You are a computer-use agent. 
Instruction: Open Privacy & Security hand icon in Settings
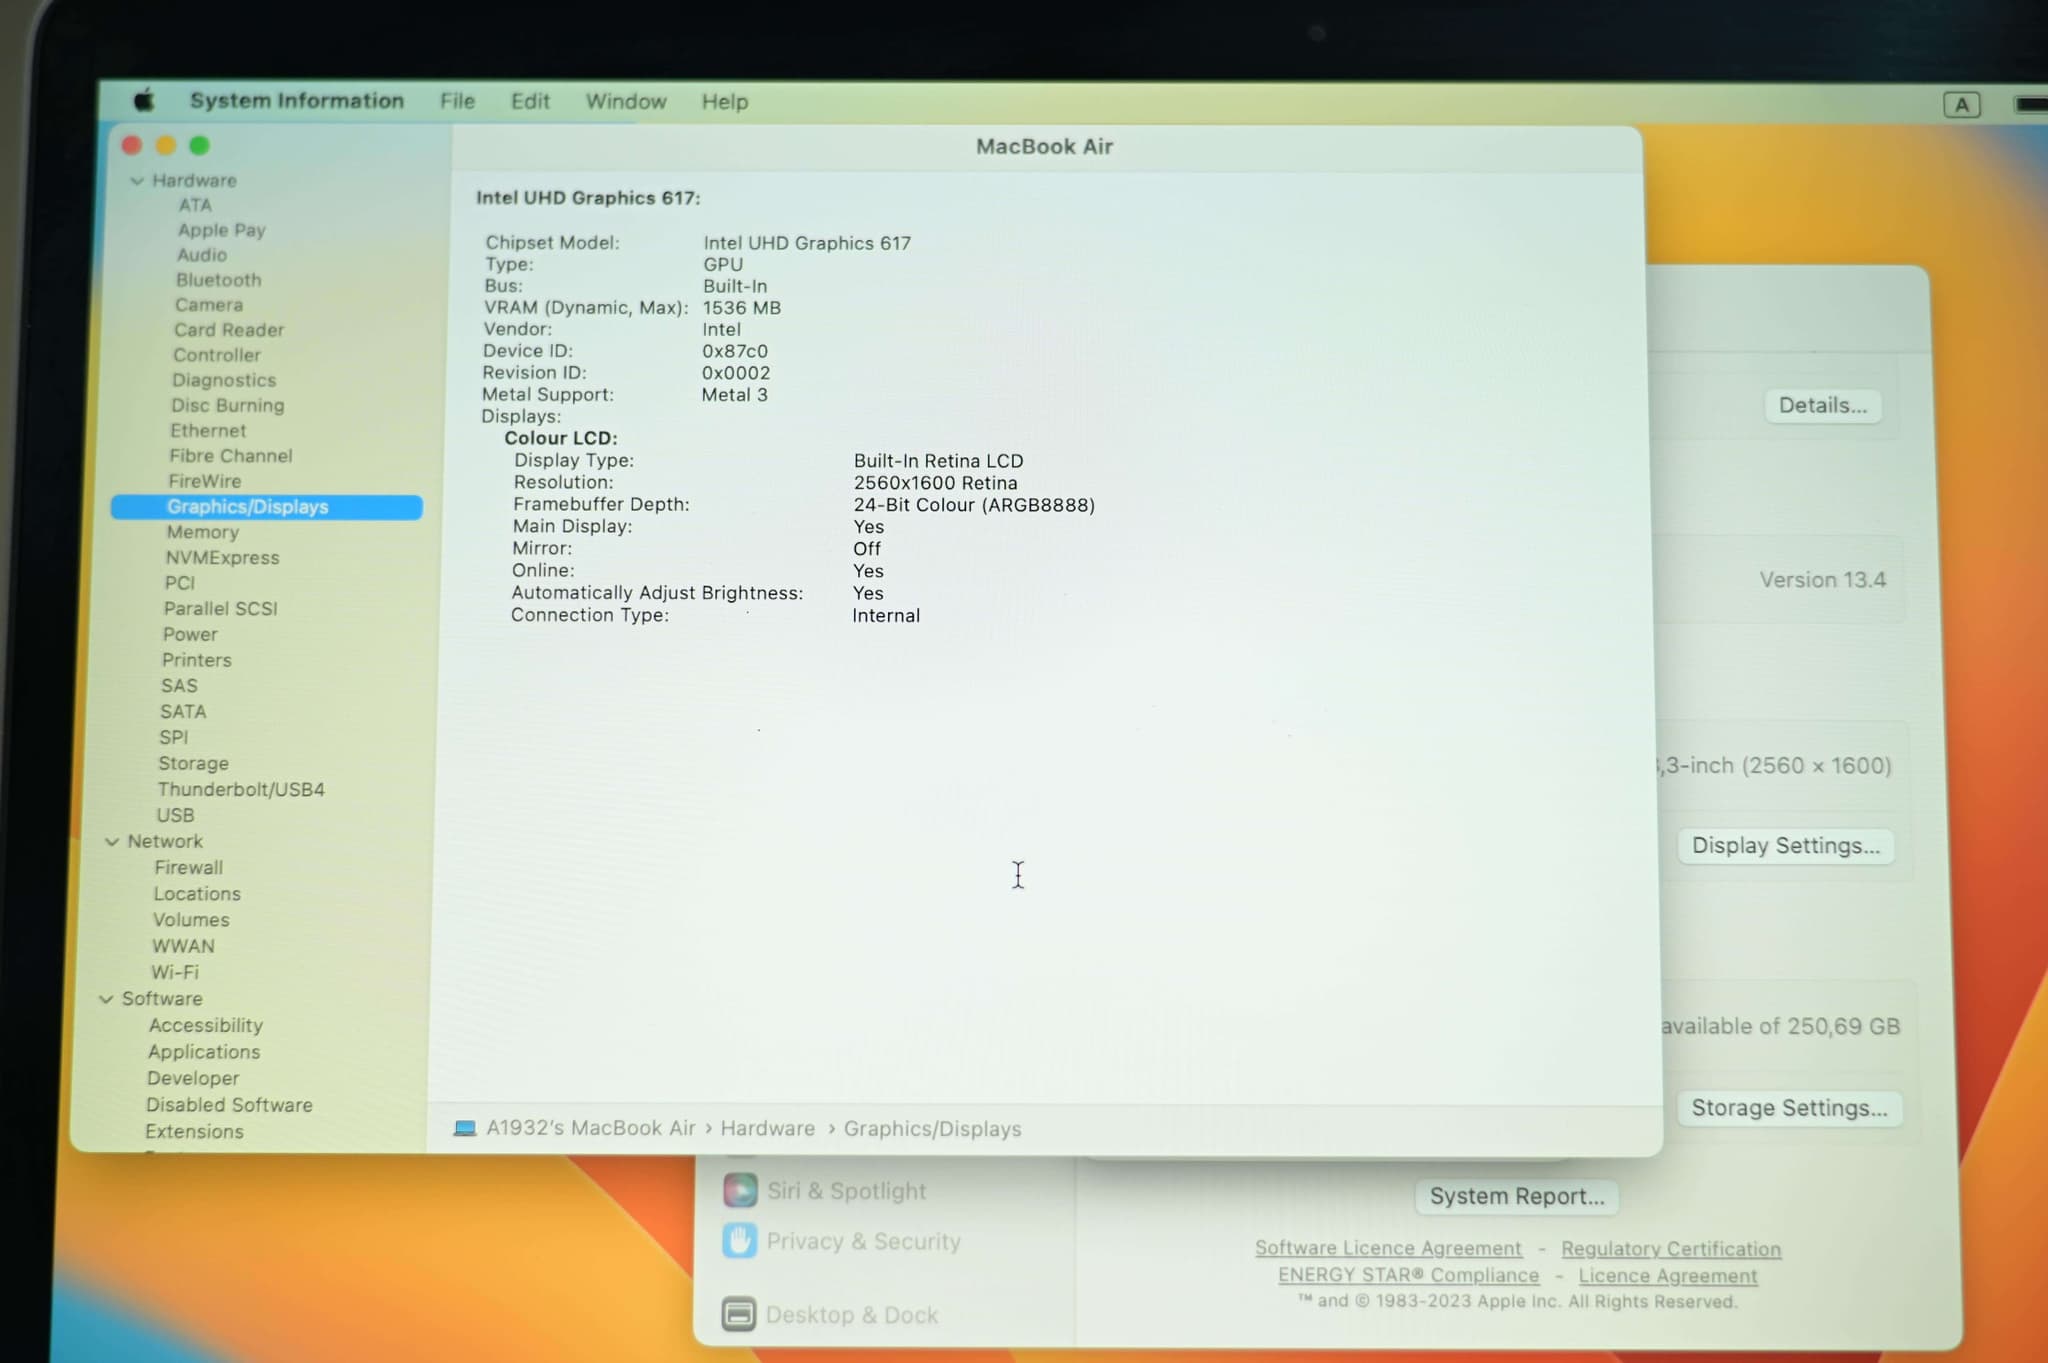pyautogui.click(x=739, y=1241)
